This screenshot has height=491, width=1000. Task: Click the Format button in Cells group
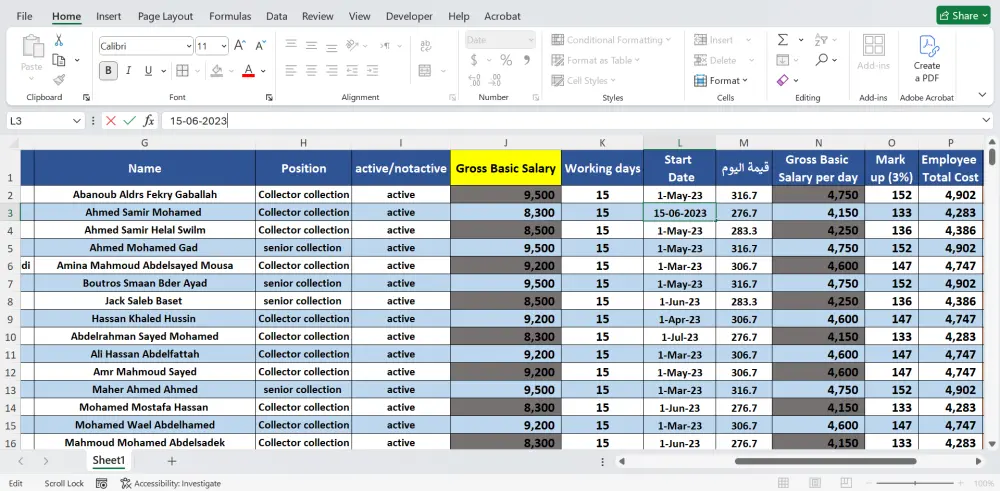[721, 81]
